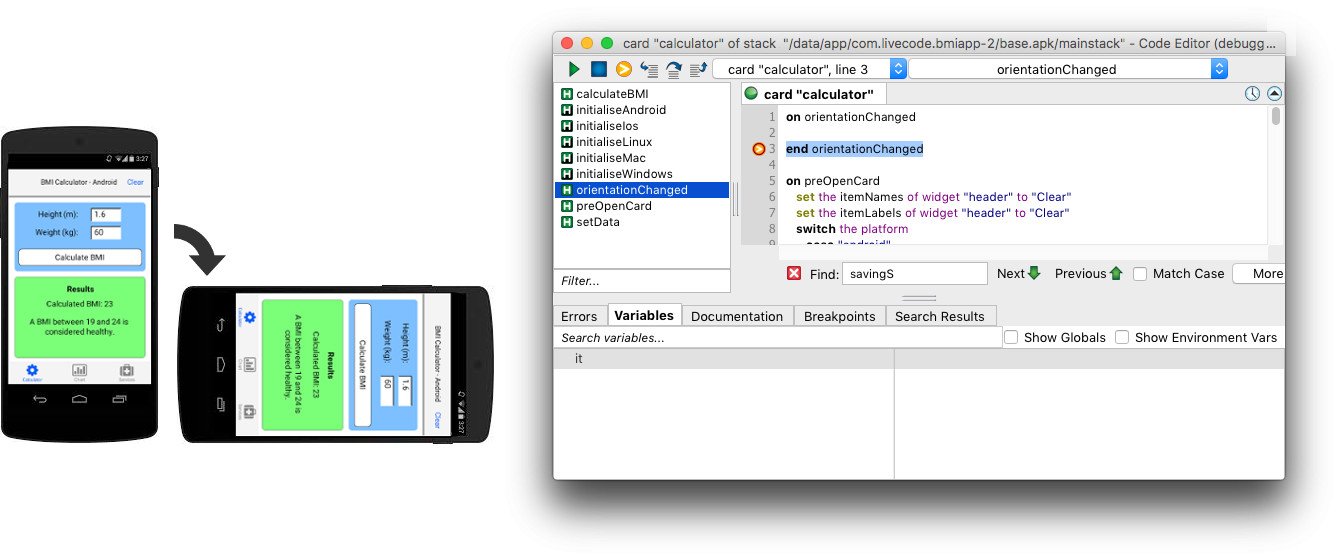
Task: Open the Documentation tab
Action: tap(737, 316)
